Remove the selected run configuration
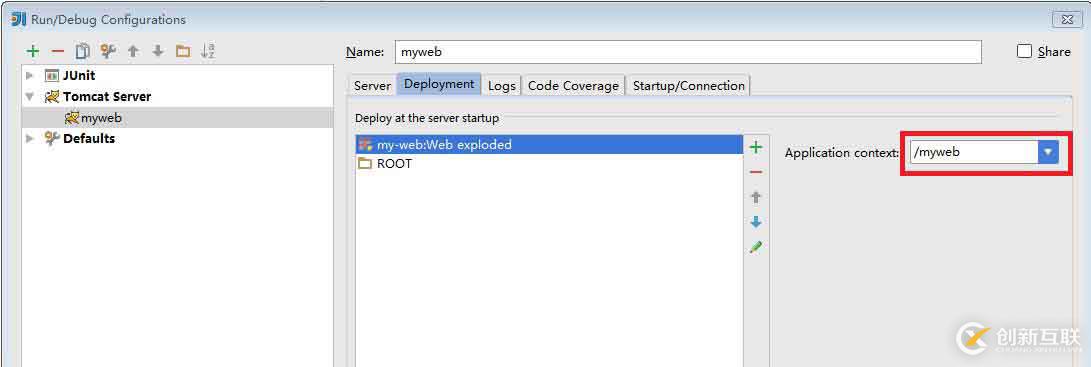 click(58, 52)
